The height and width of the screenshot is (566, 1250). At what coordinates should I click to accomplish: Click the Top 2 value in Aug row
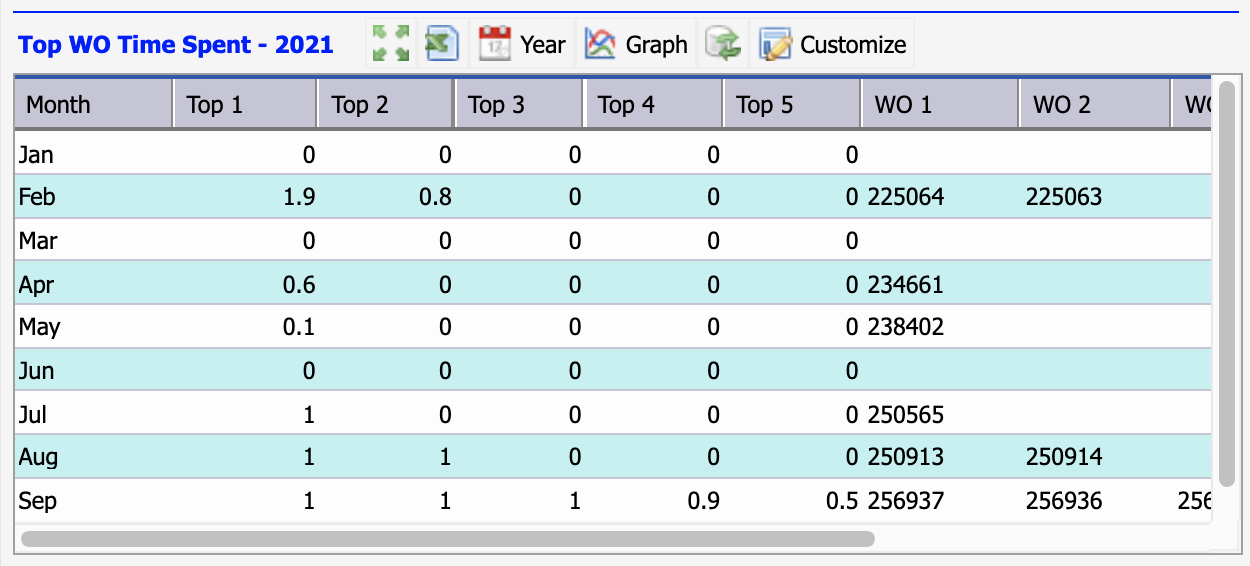(445, 457)
